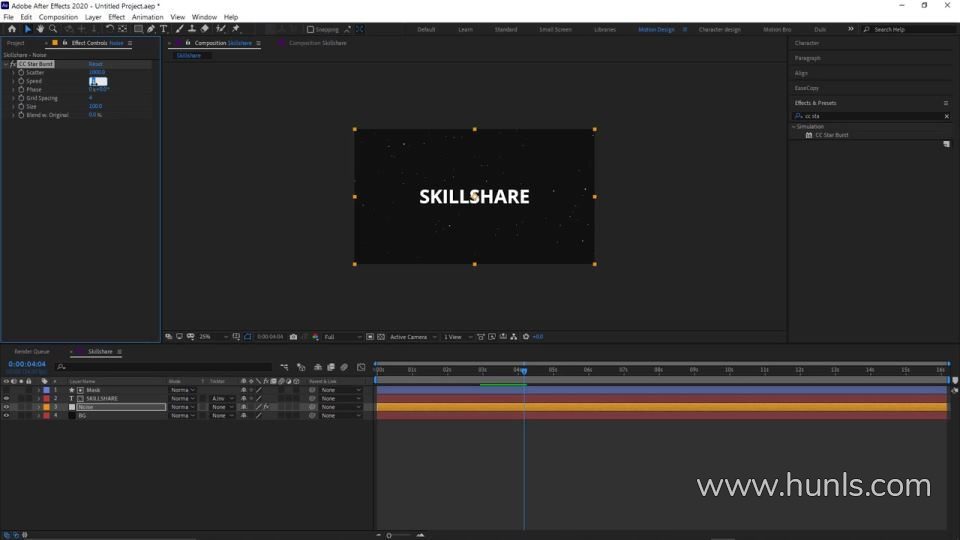
Task: Click the Graph Editor icon in timeline
Action: click(x=361, y=367)
